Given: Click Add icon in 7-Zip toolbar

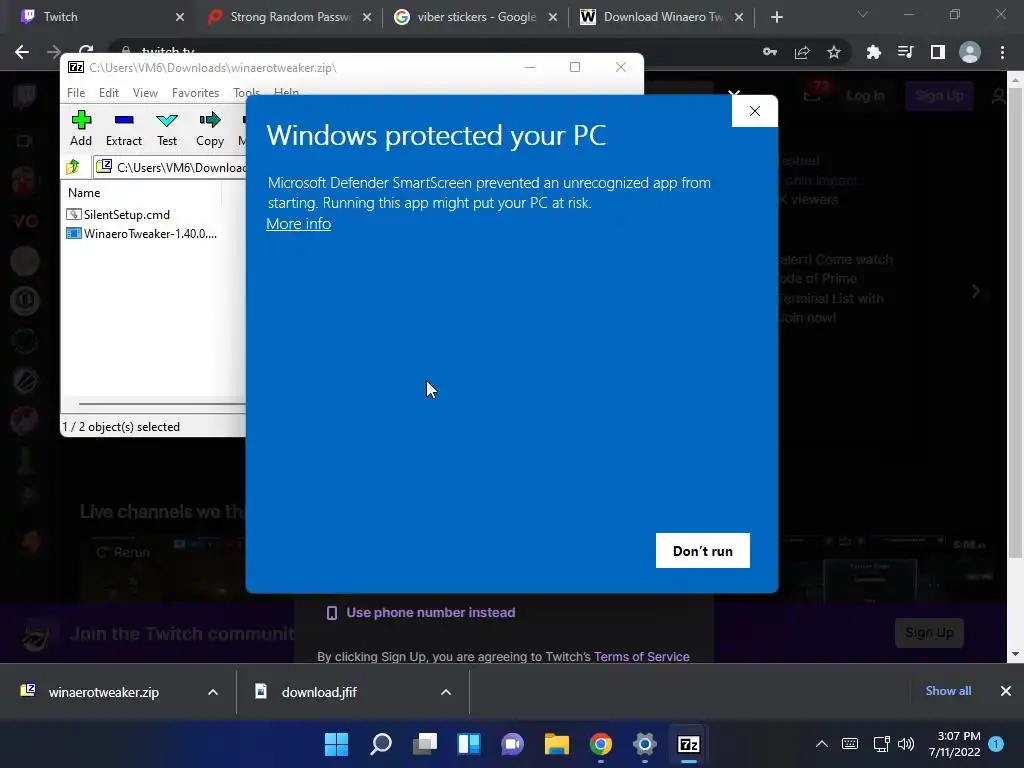Looking at the screenshot, I should pyautogui.click(x=81, y=128).
